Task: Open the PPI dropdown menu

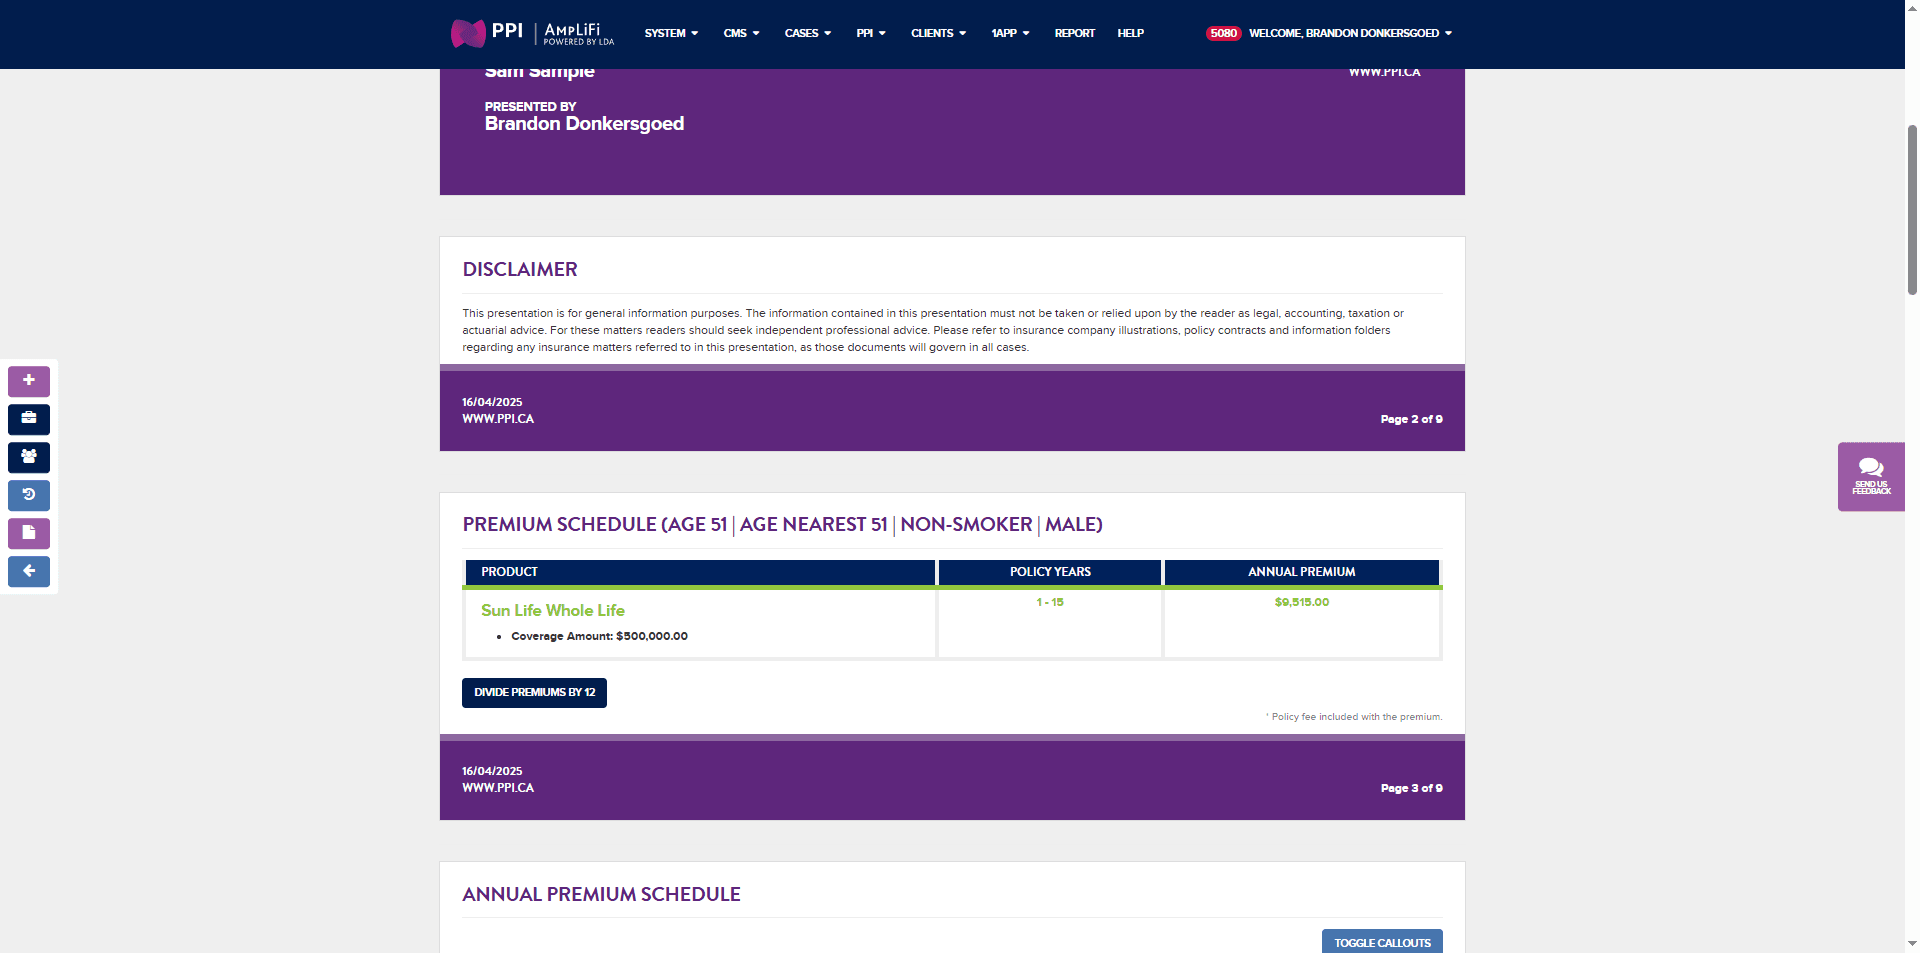Action: [871, 33]
